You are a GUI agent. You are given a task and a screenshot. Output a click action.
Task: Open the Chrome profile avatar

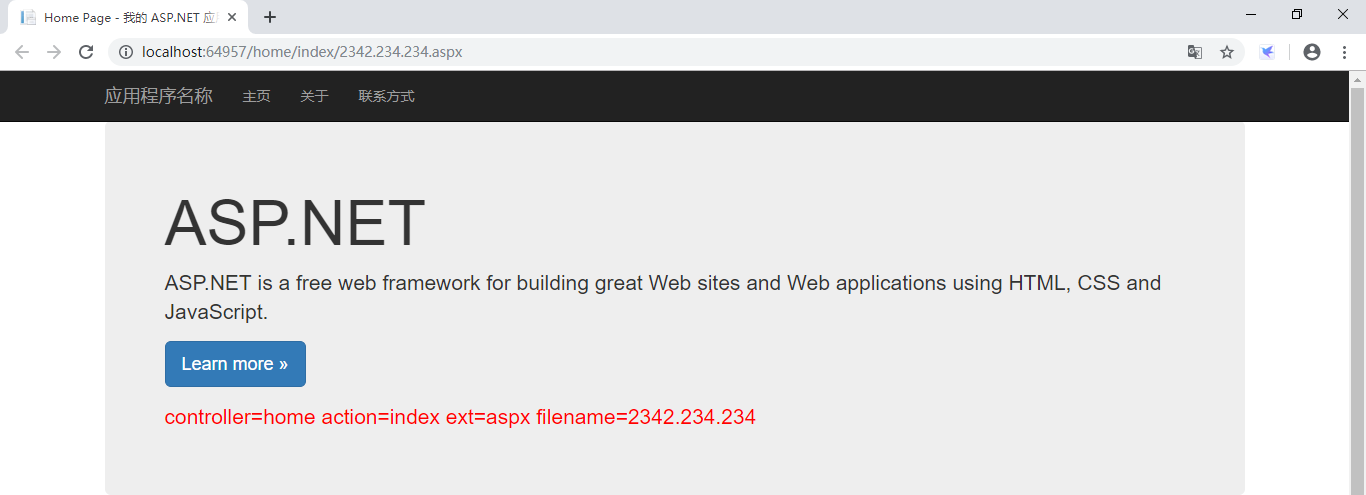pyautogui.click(x=1312, y=52)
